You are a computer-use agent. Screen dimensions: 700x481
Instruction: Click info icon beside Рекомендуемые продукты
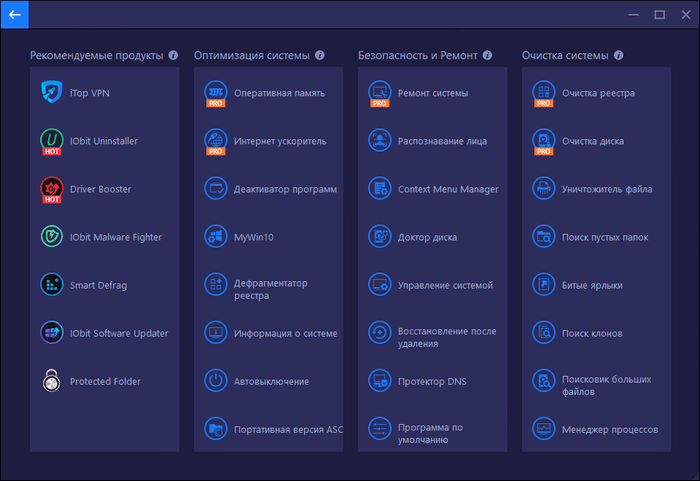(x=173, y=55)
